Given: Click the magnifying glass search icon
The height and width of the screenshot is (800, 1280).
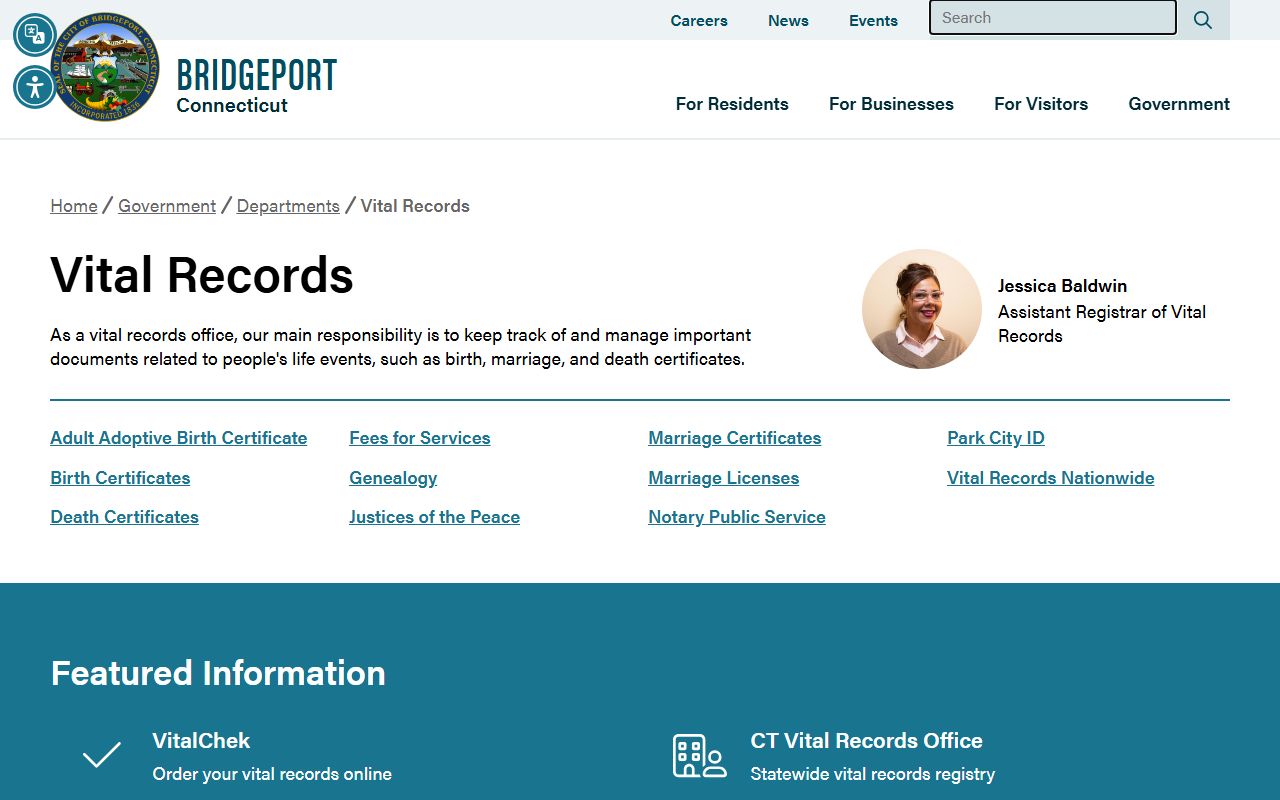Looking at the screenshot, I should (x=1203, y=20).
